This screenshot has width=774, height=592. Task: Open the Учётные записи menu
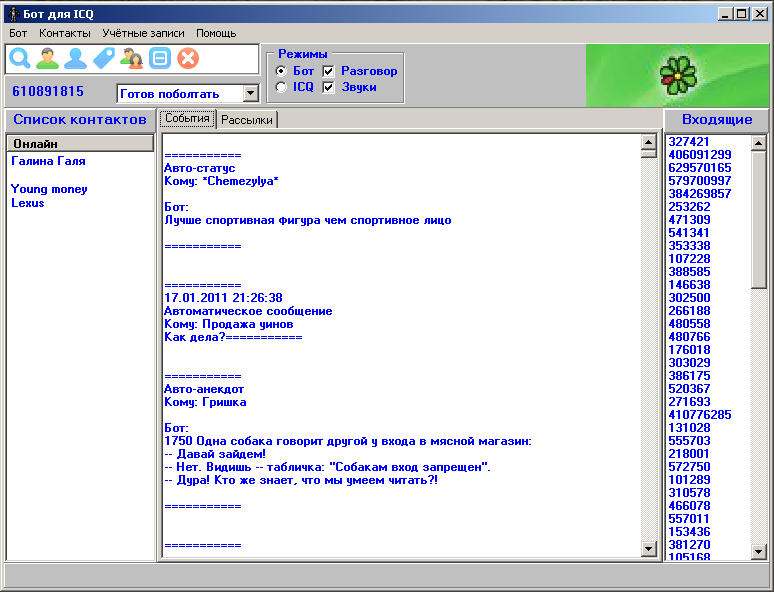coord(143,33)
